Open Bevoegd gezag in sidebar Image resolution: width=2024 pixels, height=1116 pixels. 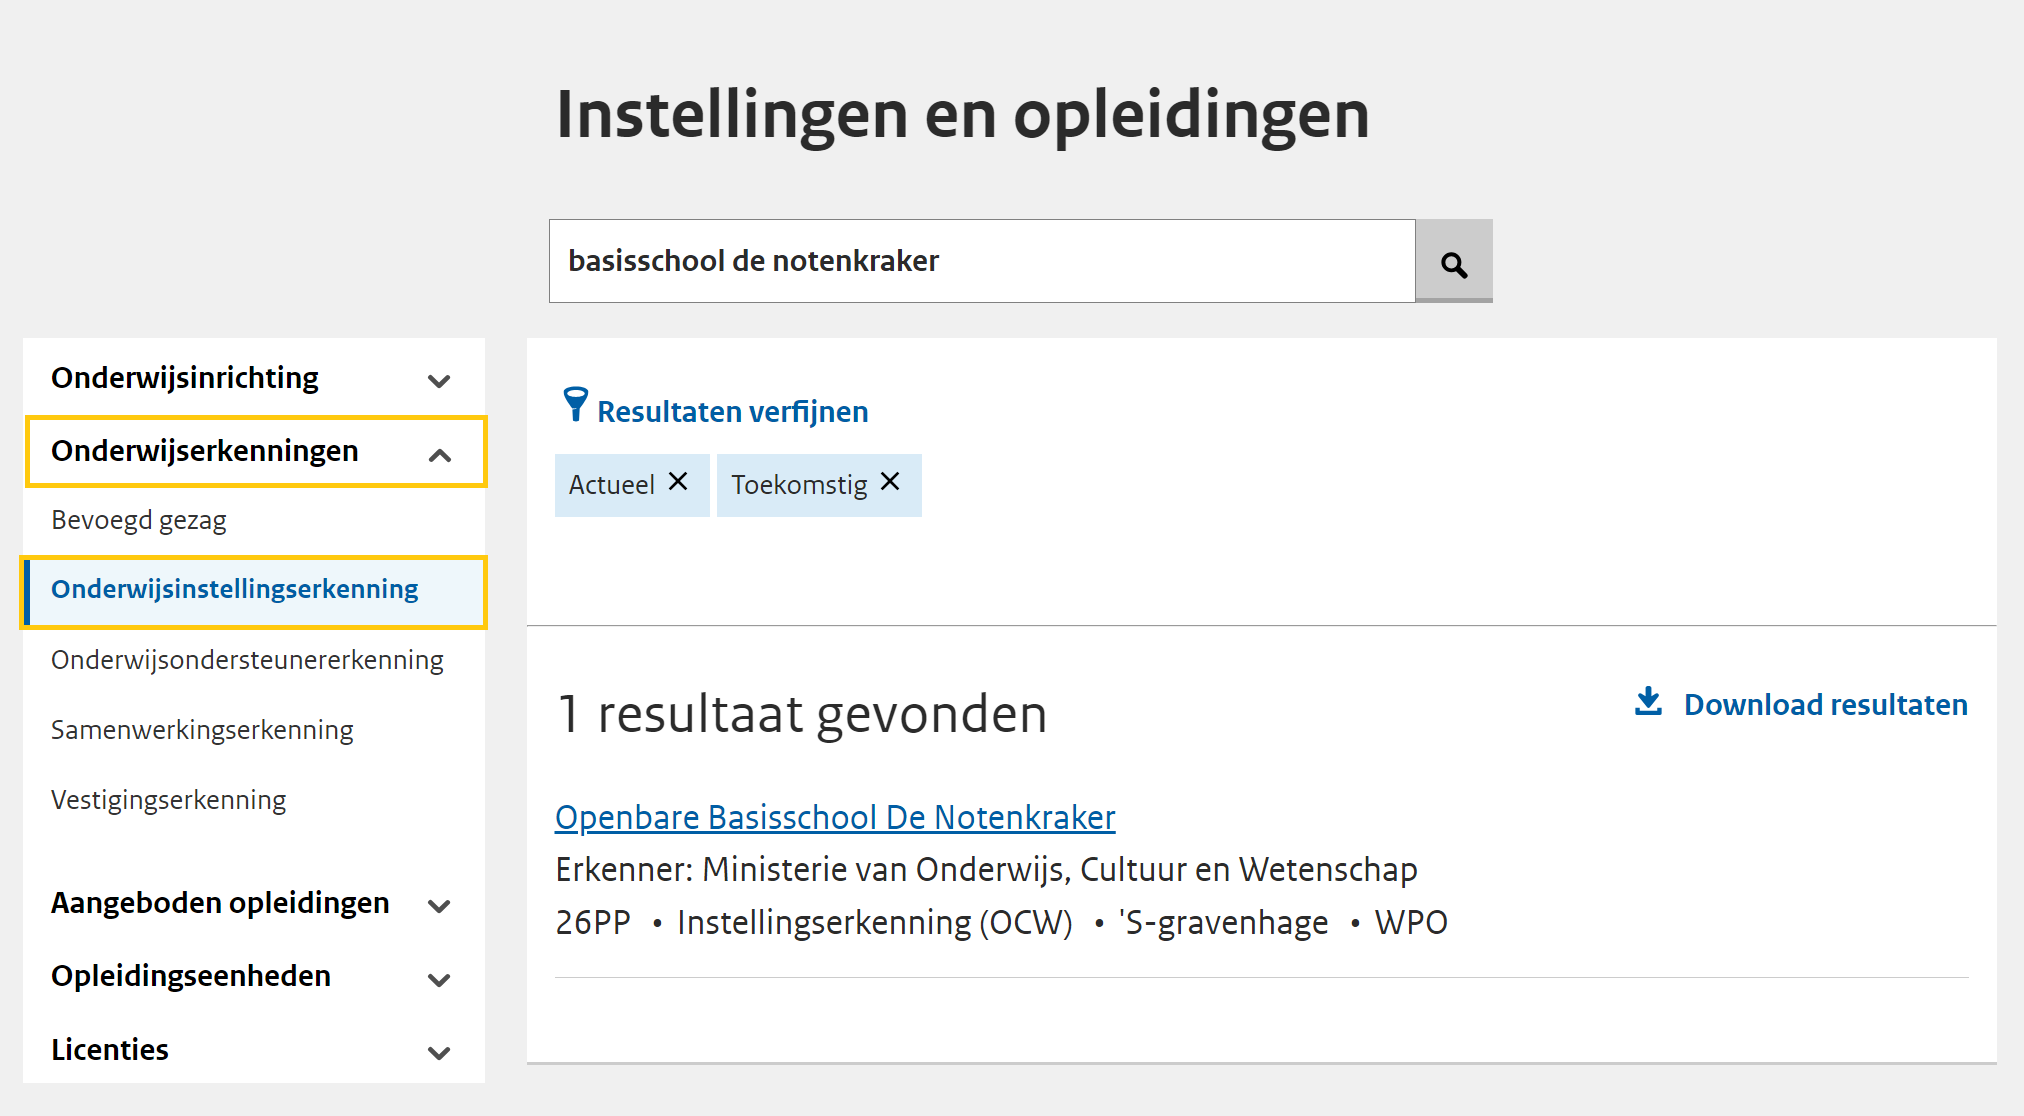[139, 520]
